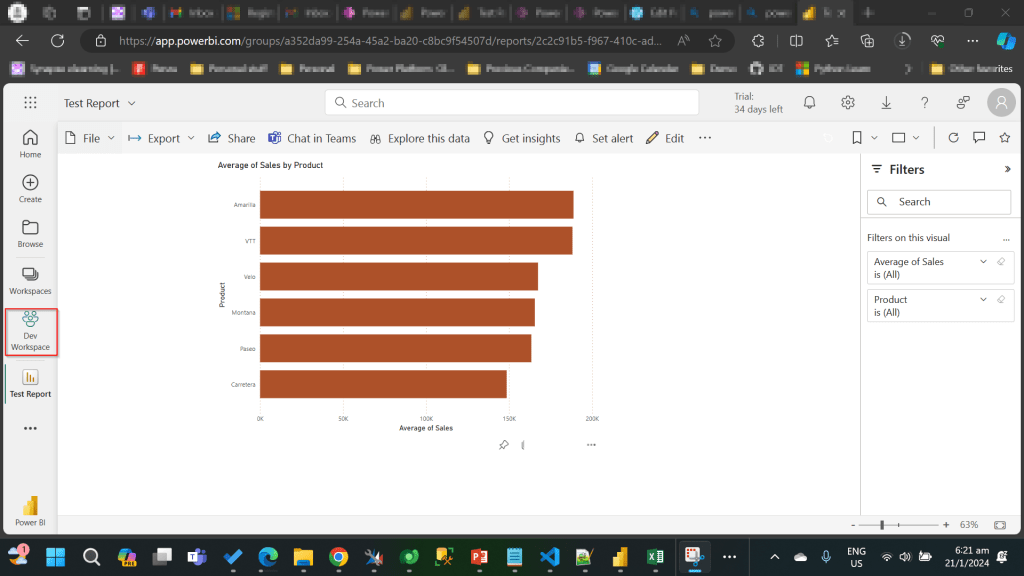
Task: Clear the Average of Sales filter eraser
Action: [1001, 262]
